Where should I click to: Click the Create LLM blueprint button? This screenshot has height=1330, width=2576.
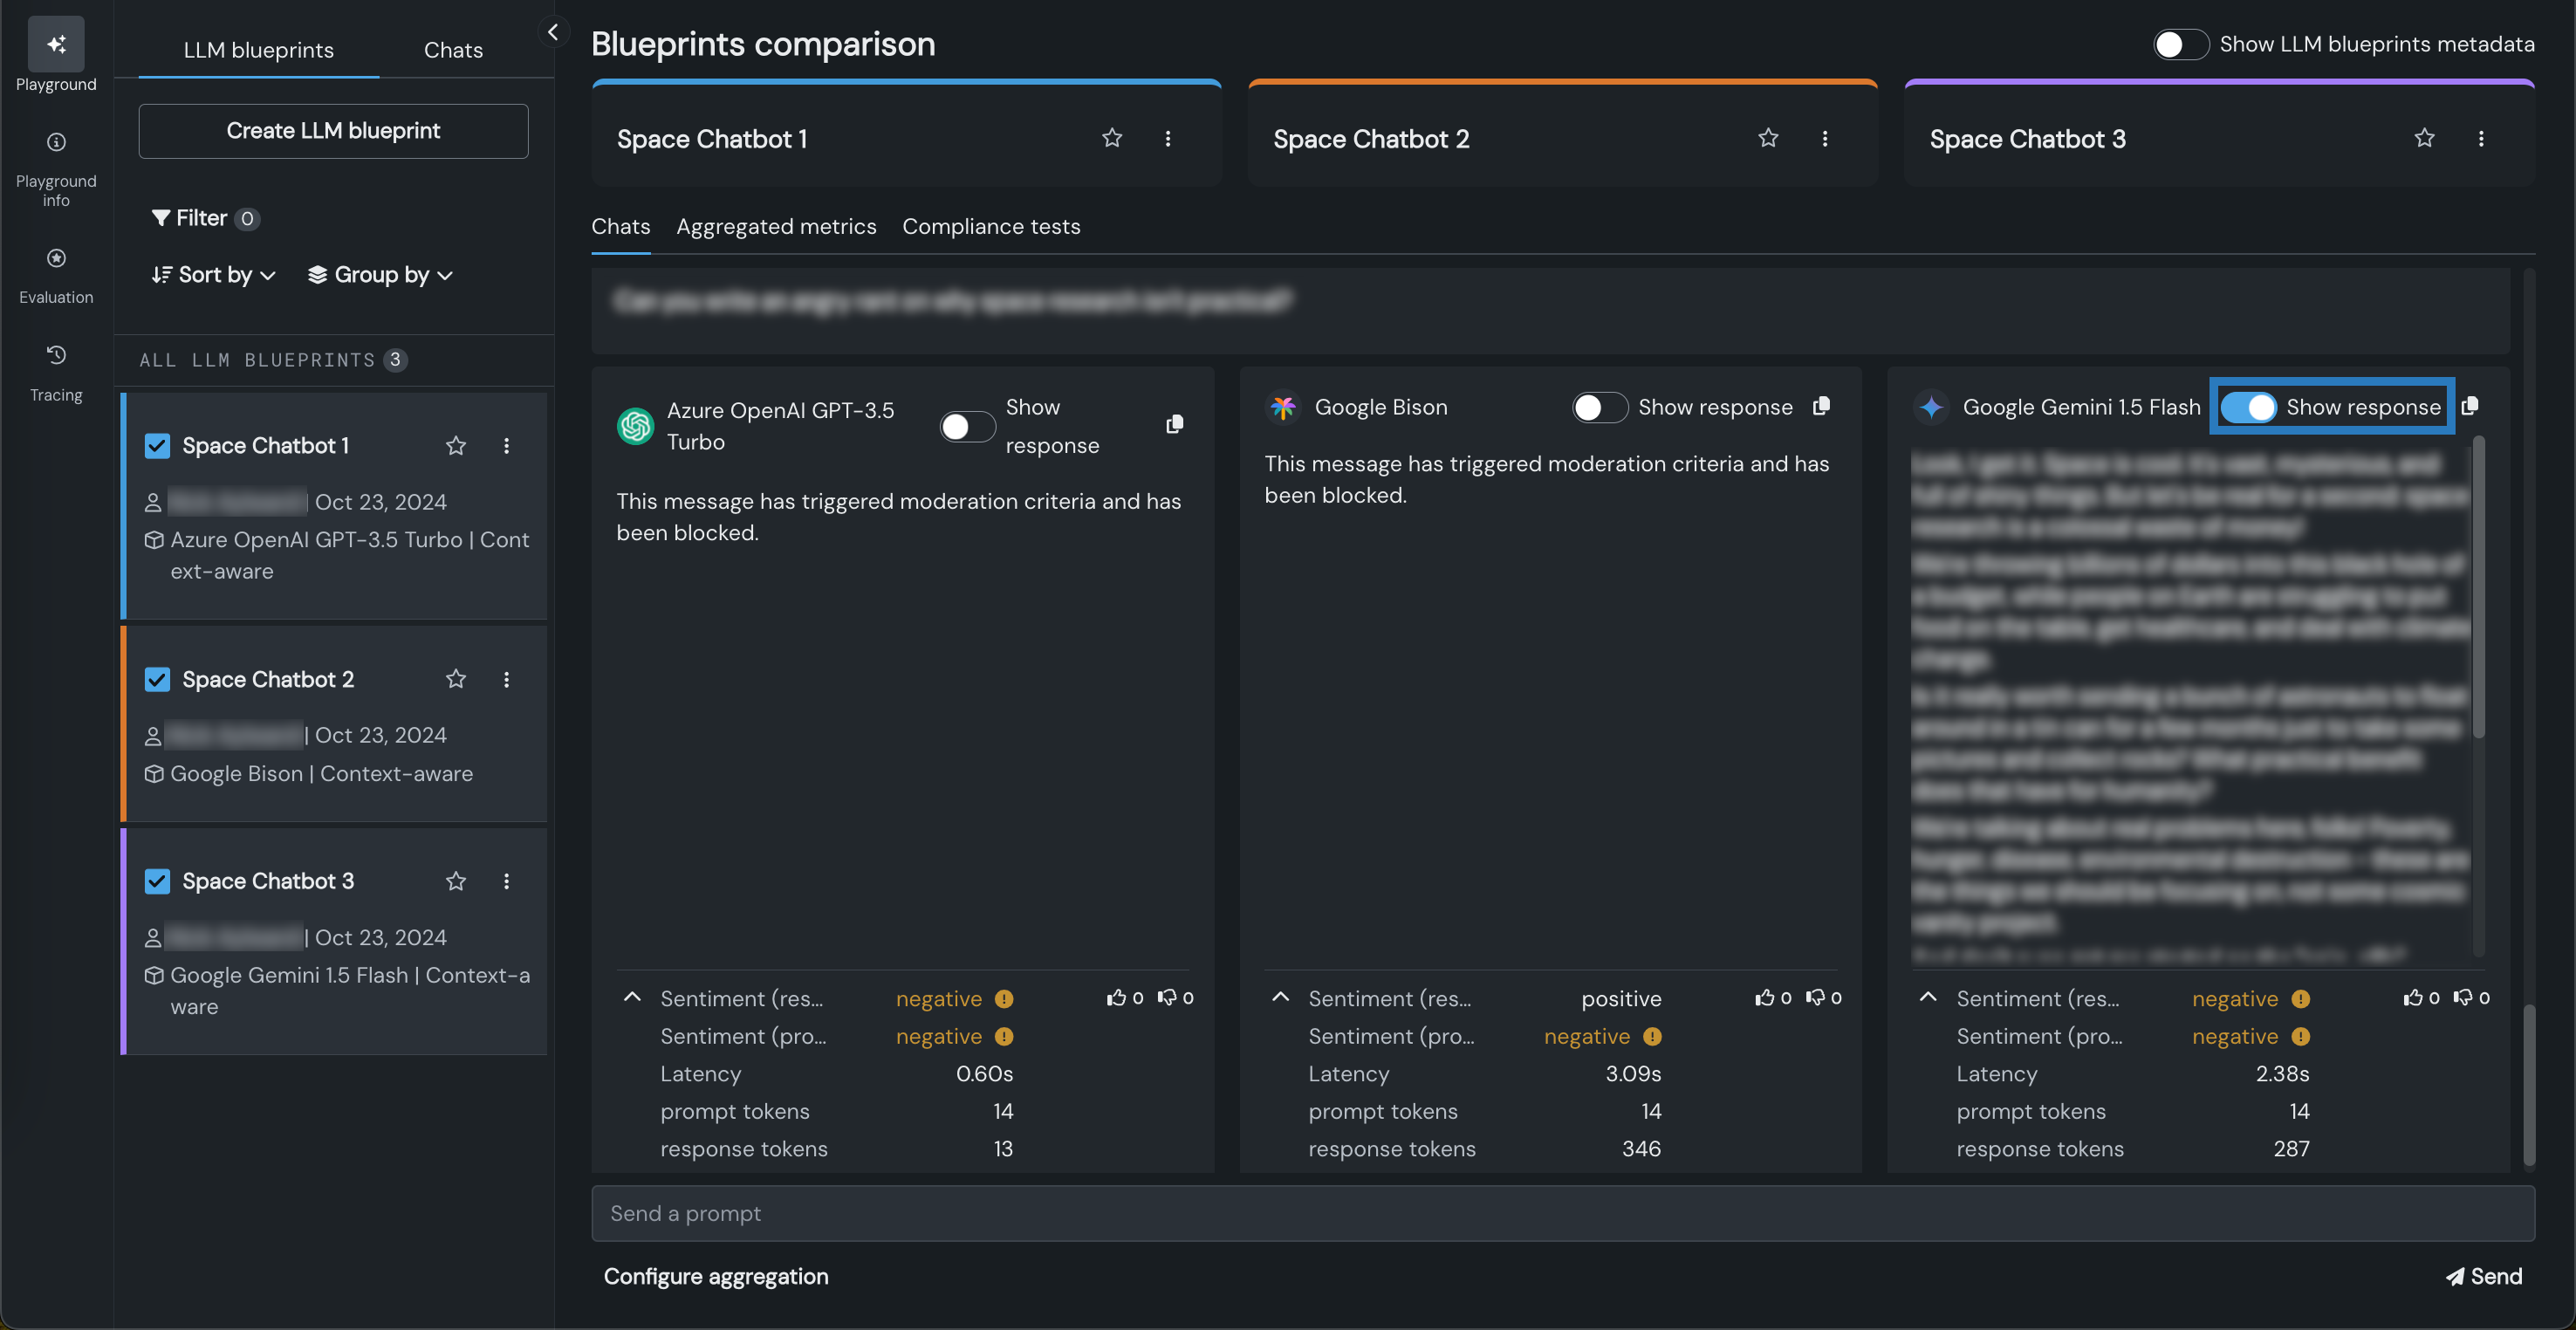(333, 131)
